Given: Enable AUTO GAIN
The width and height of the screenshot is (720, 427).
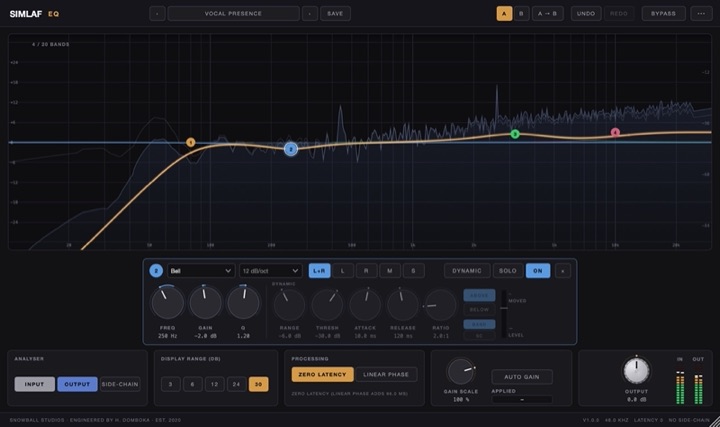Looking at the screenshot, I should click(x=522, y=377).
